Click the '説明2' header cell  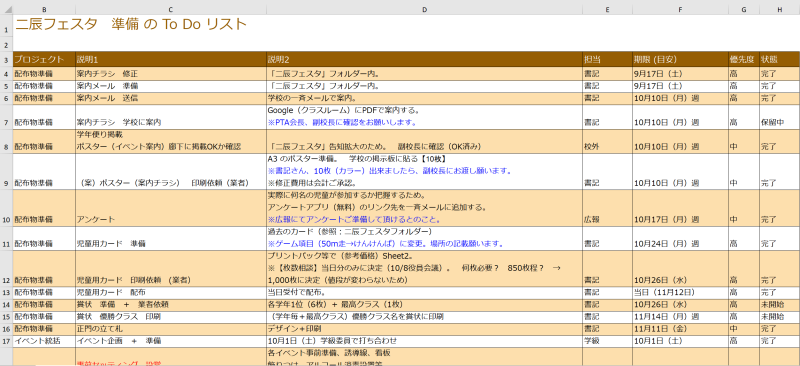point(424,59)
